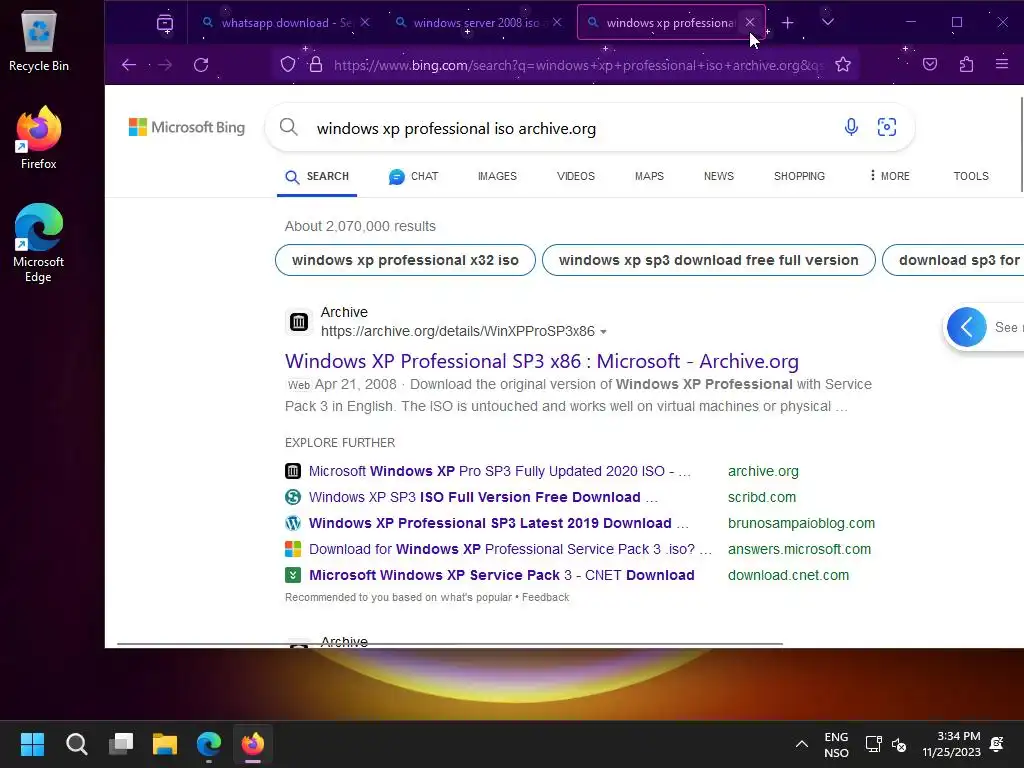
Task: Open Task View on taskbar
Action: [x=121, y=744]
